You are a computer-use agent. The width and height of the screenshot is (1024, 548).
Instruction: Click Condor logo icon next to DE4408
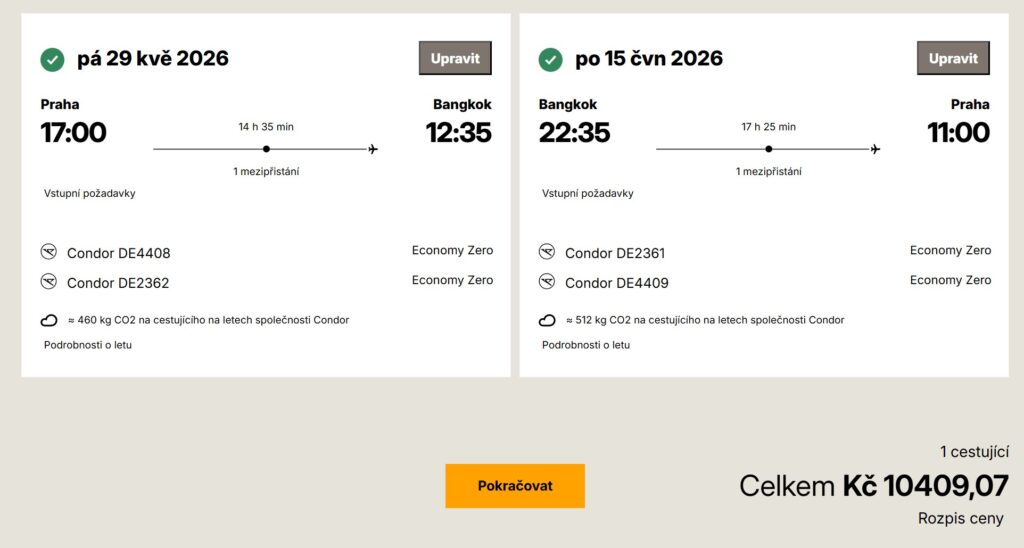pos(49,252)
